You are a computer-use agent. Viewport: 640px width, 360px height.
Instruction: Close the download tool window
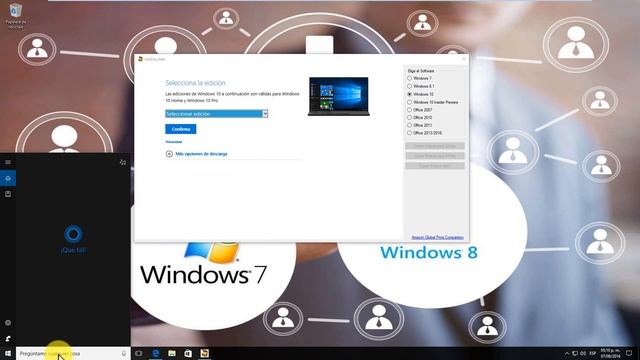tap(464, 59)
